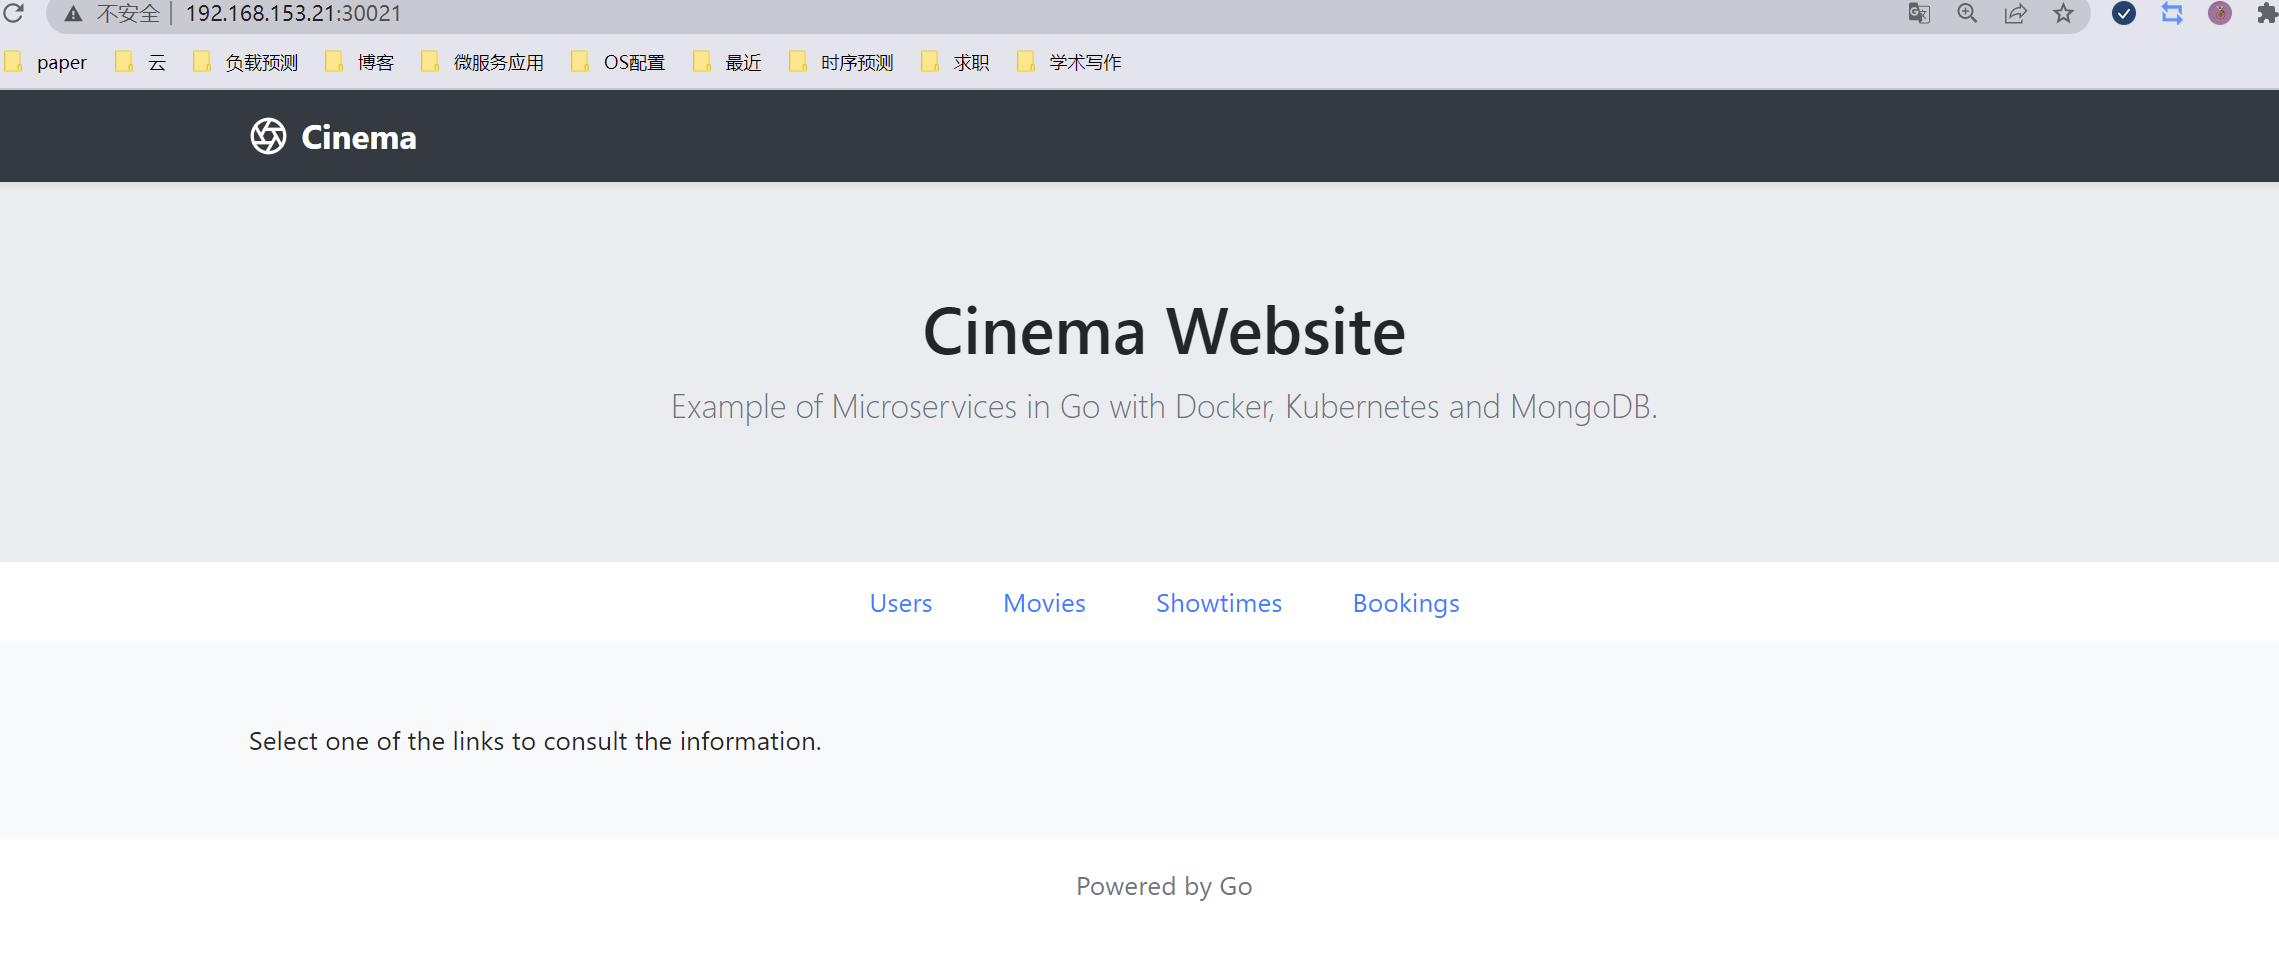Open the Google Translate page icon
The height and width of the screenshot is (978, 2279).
pos(1919,13)
